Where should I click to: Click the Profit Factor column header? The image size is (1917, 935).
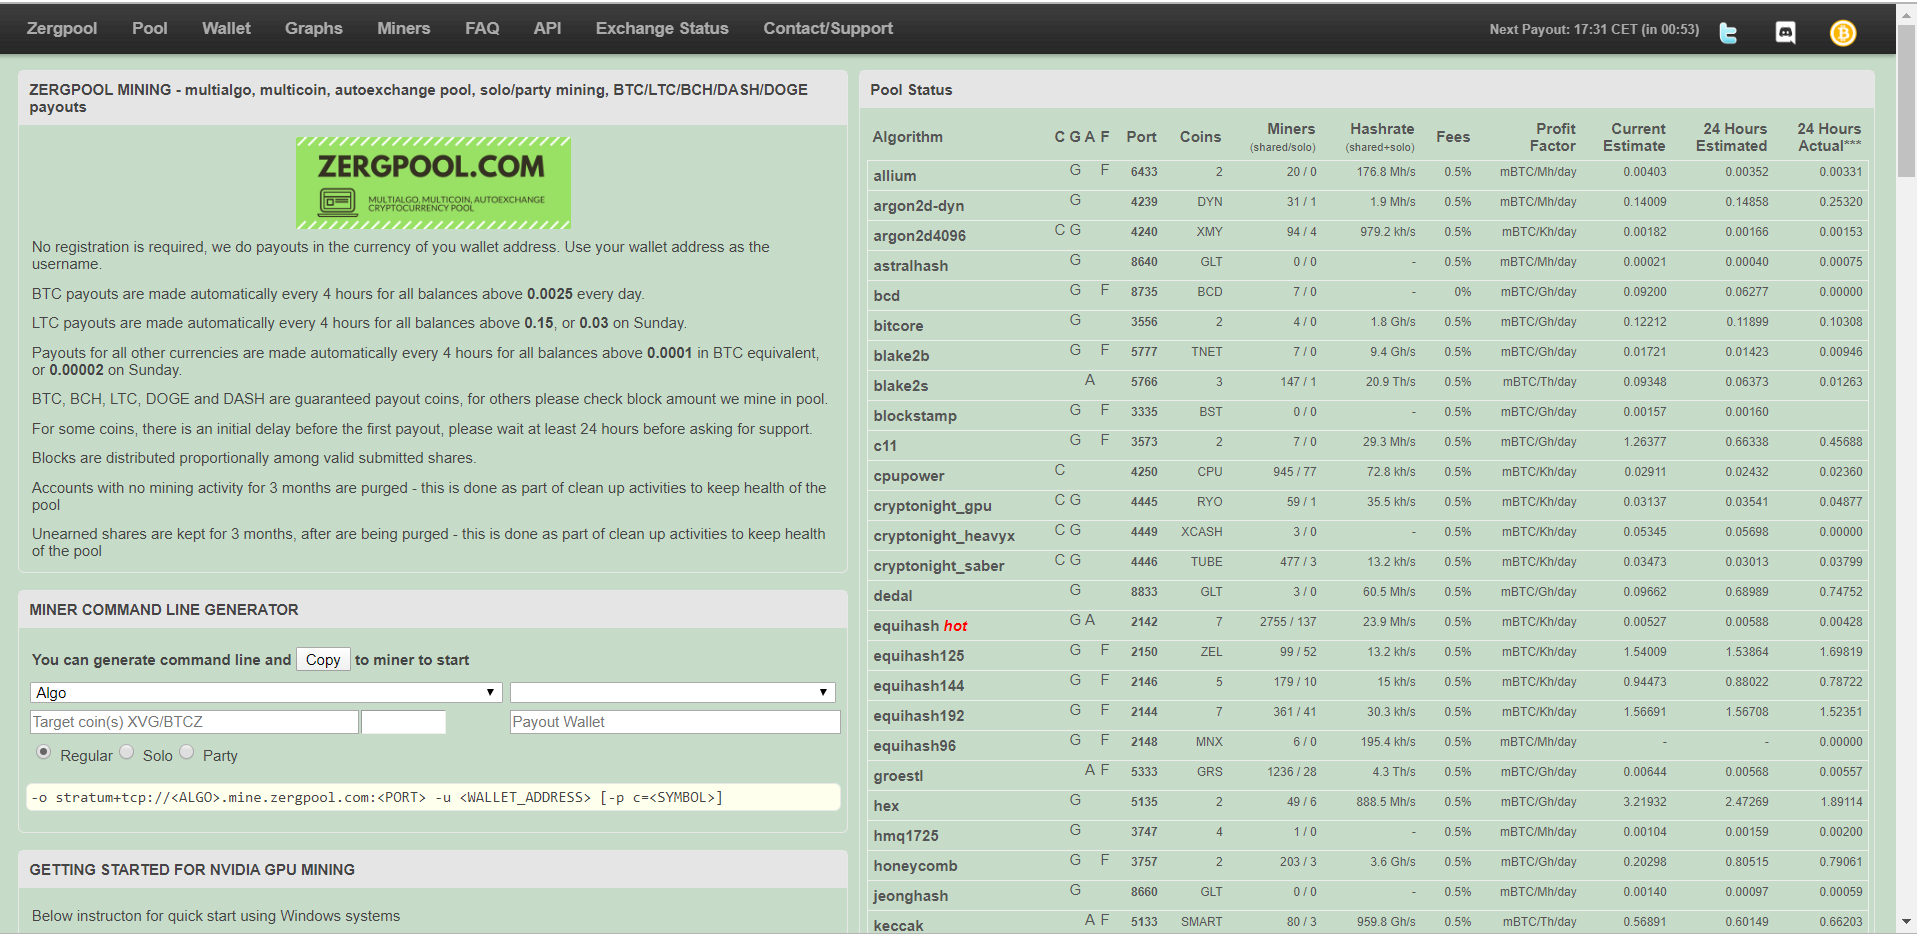click(x=1554, y=137)
